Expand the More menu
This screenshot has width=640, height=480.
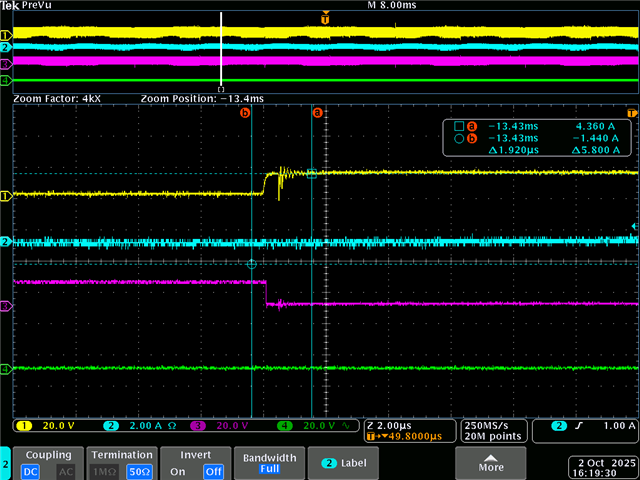tap(491, 463)
